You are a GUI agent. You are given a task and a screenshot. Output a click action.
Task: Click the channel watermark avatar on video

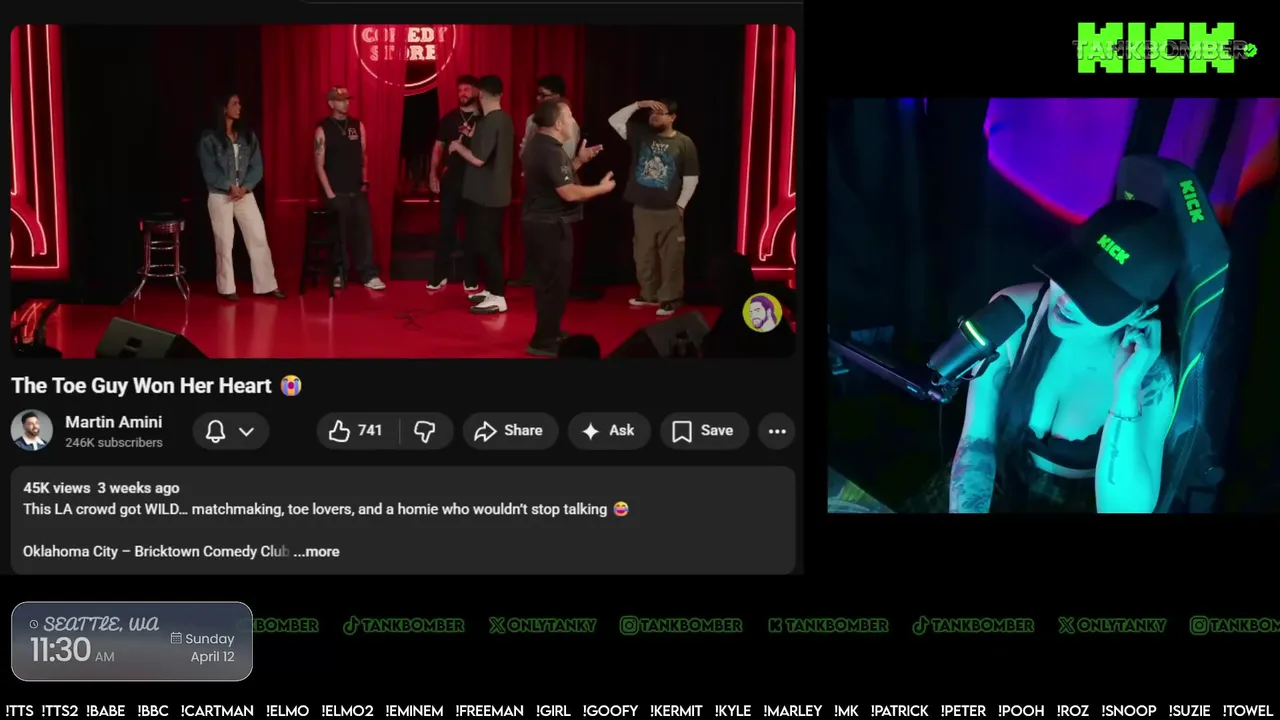(761, 313)
